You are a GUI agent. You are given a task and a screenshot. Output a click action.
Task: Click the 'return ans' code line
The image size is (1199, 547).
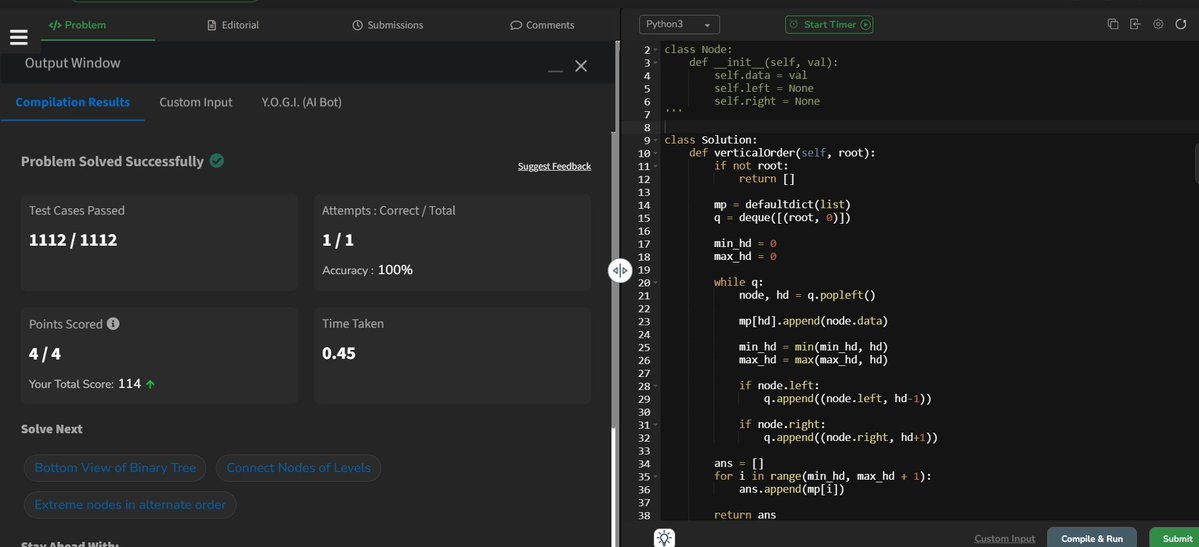tap(745, 515)
